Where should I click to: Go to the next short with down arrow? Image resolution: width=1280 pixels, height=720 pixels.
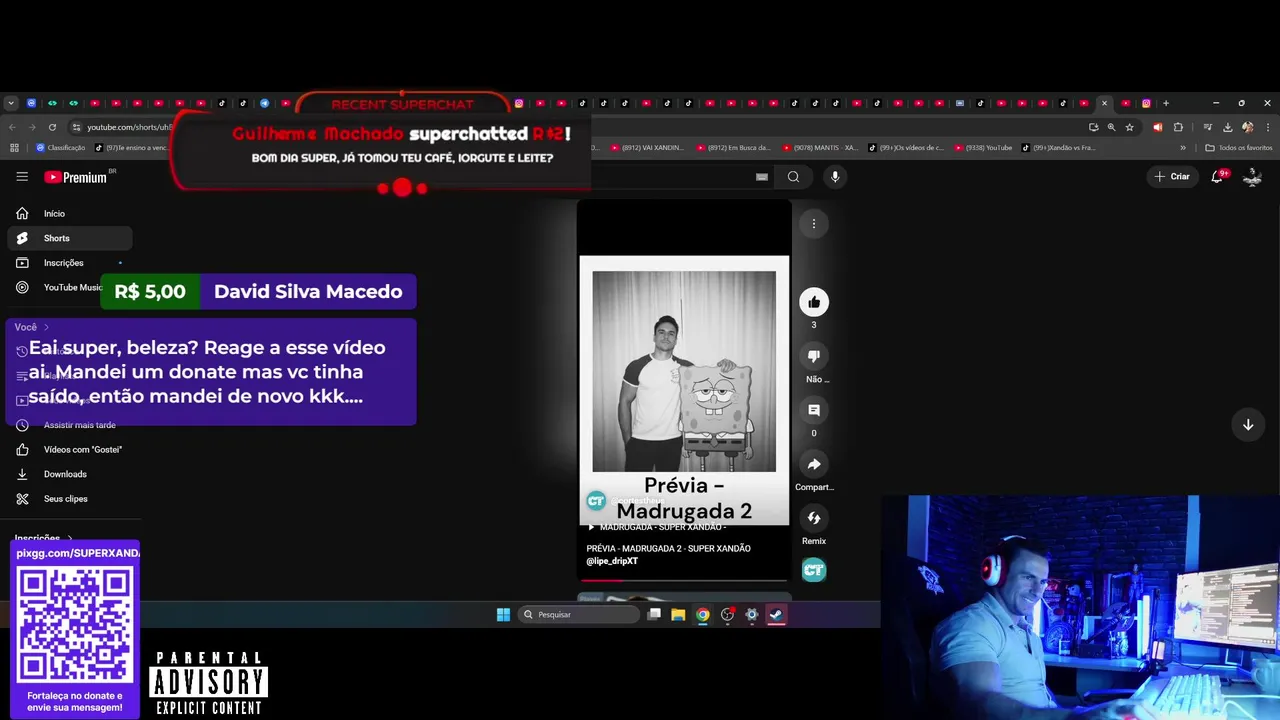[x=1248, y=425]
